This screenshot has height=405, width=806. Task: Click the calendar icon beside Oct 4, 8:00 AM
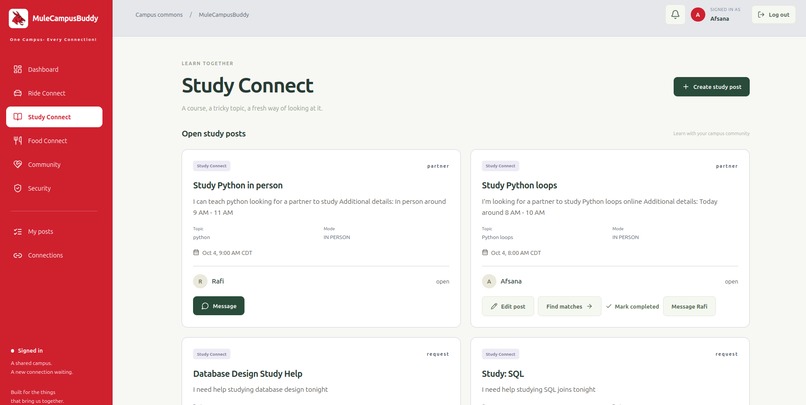485,252
